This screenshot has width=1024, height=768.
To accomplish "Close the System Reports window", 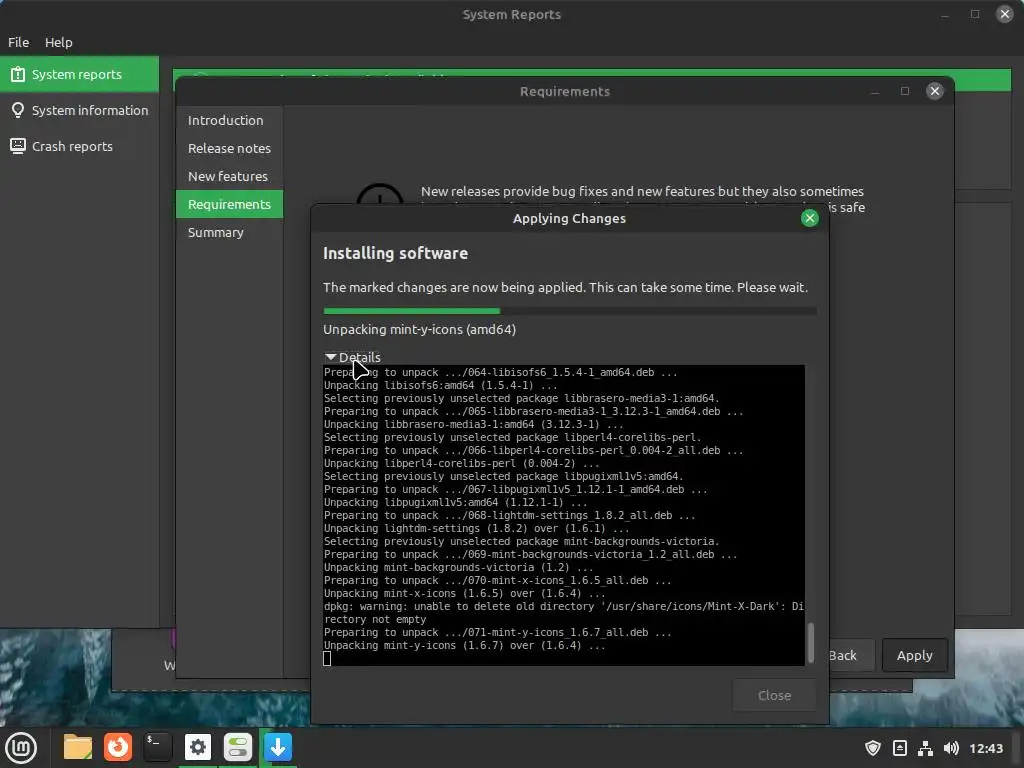I will tap(1004, 14).
